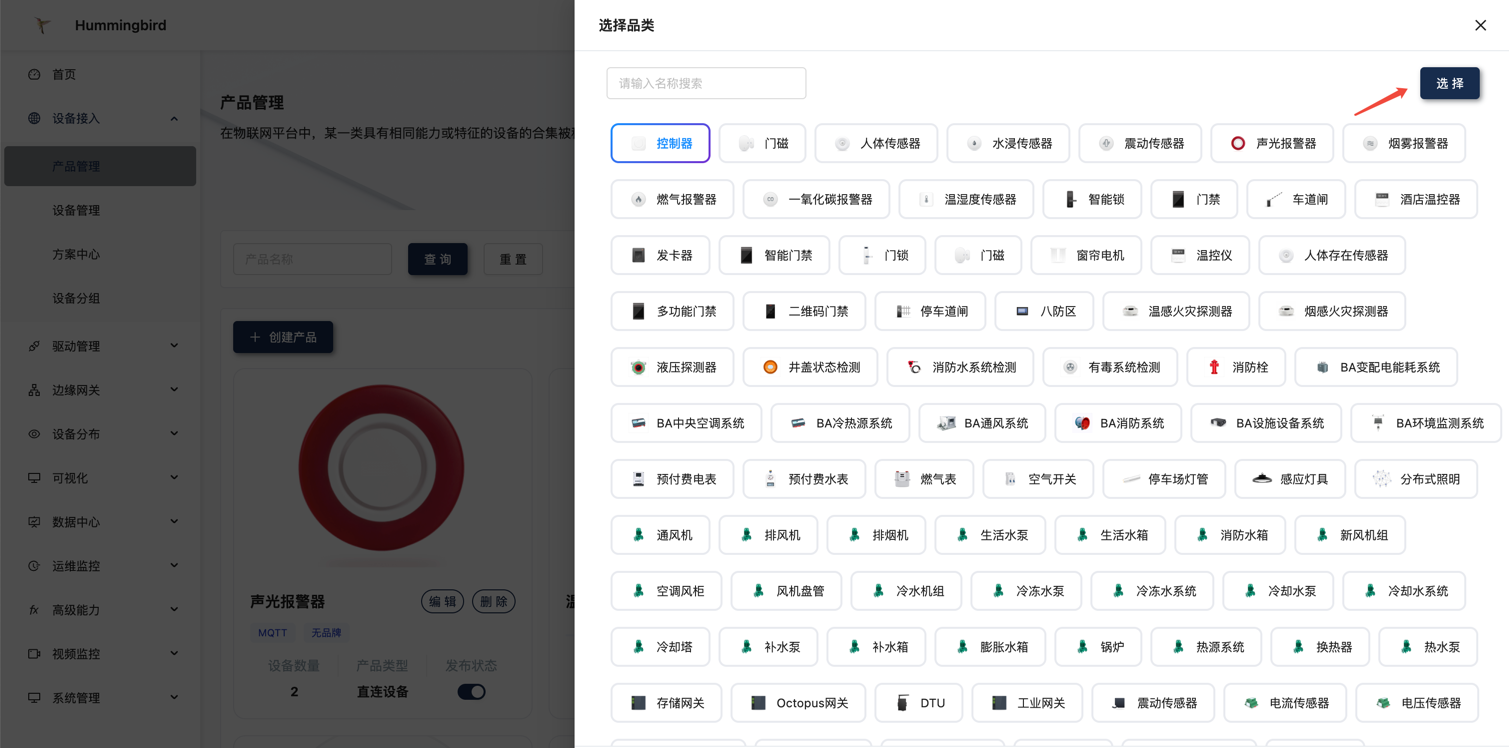The height and width of the screenshot is (748, 1509).
Task: Select the BA消防系统 icon
Action: 1082,424
